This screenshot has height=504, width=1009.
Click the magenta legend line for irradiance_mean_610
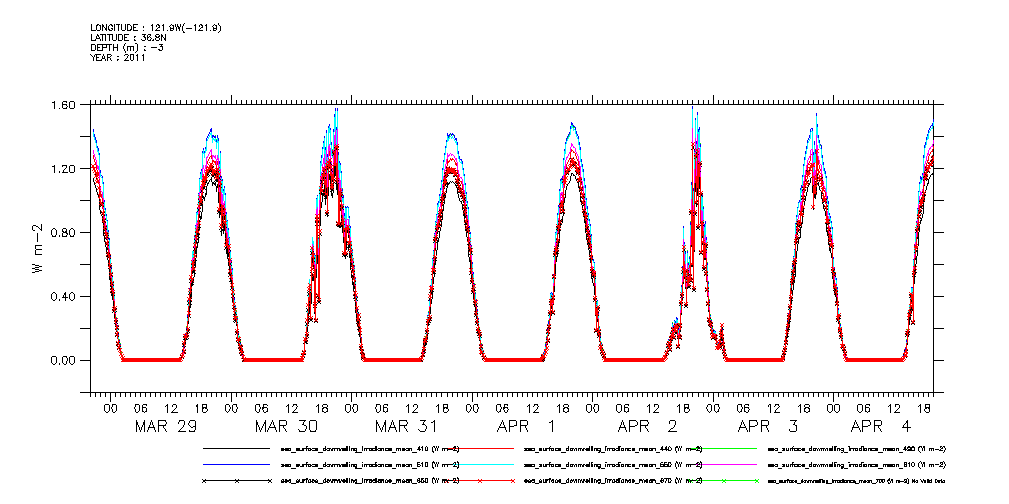[x=725, y=464]
